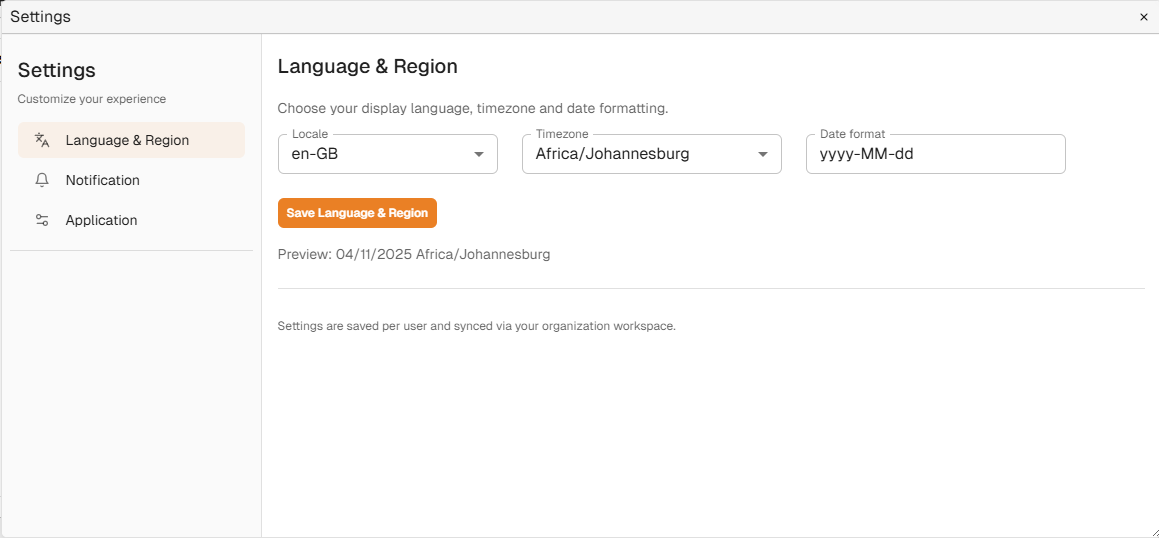Click the Language & Region page heading
The height and width of the screenshot is (538, 1159).
click(367, 67)
